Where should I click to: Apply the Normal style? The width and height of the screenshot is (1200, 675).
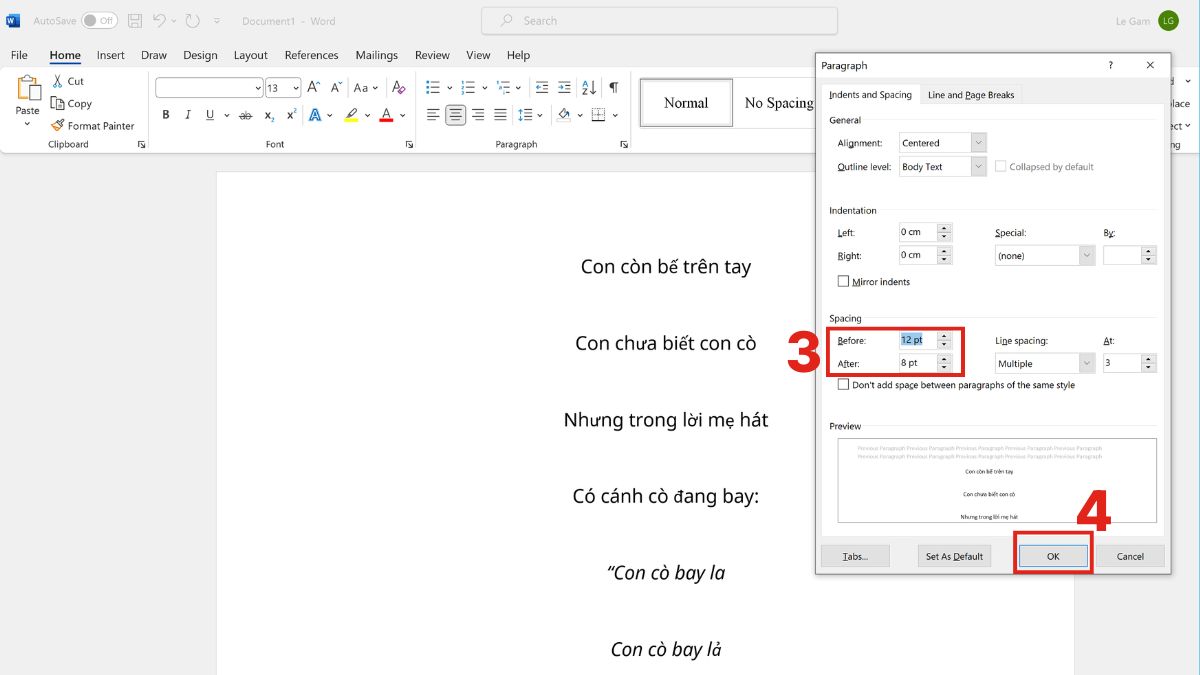pos(686,103)
